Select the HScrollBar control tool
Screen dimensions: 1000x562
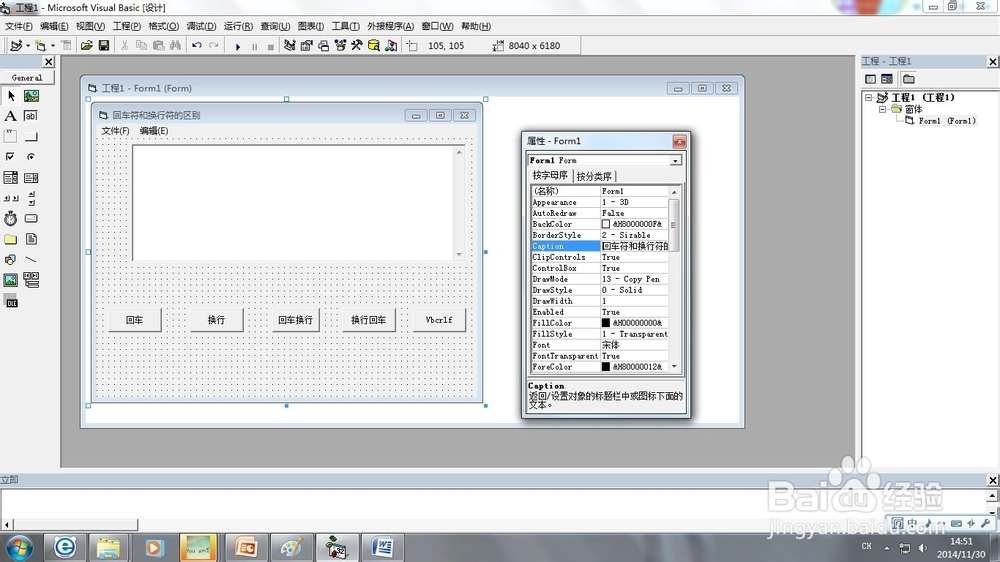point(11,198)
